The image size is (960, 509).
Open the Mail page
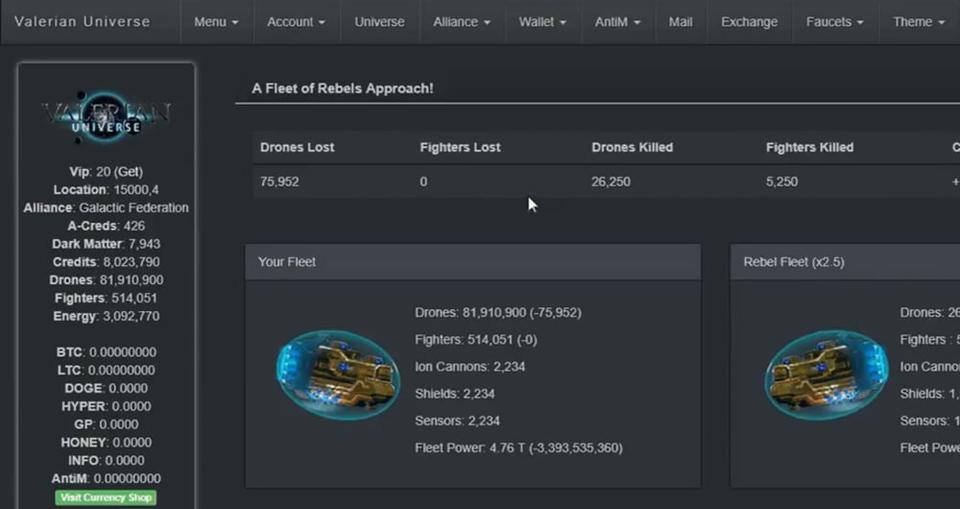[x=680, y=22]
